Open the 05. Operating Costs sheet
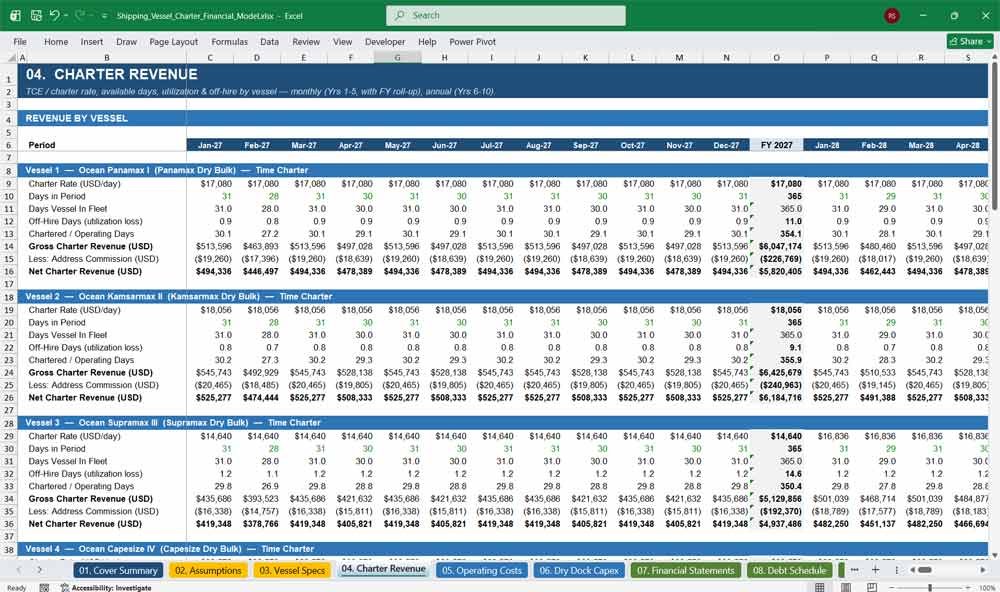 tap(482, 570)
